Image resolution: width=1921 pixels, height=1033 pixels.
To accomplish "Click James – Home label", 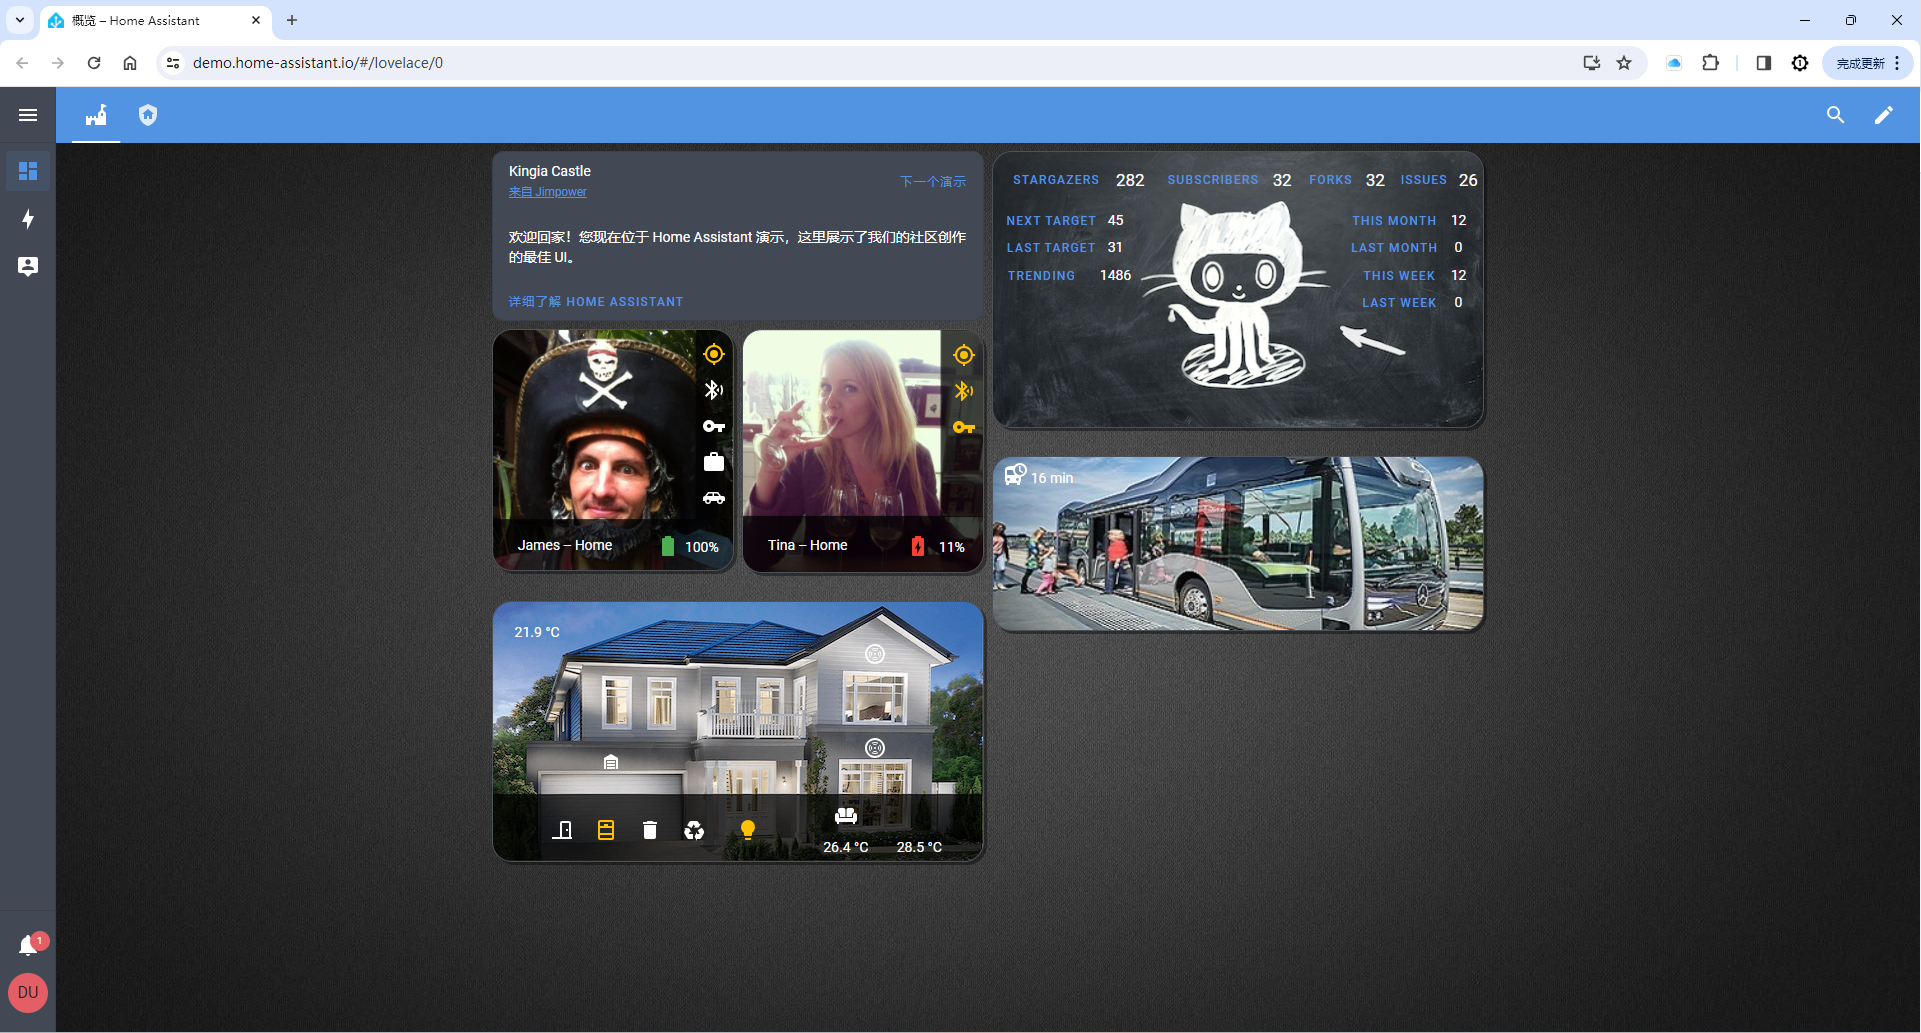I will click(x=565, y=545).
